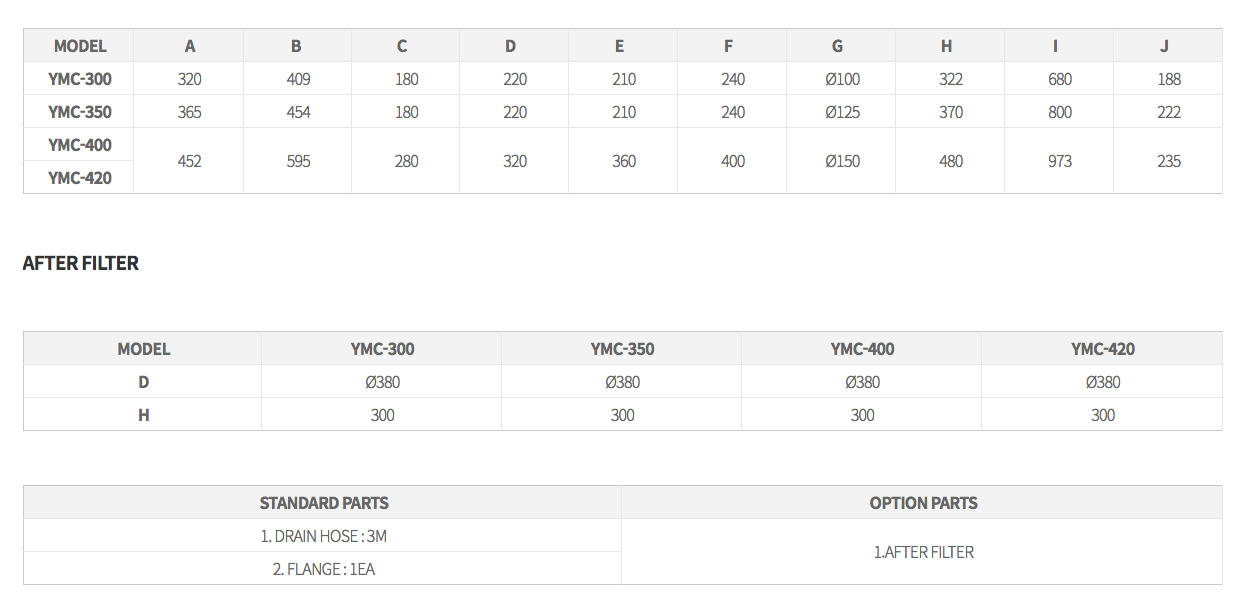Click the STANDARD PARTS table header
Image resolution: width=1233 pixels, height=606 pixels.
pyautogui.click(x=323, y=503)
